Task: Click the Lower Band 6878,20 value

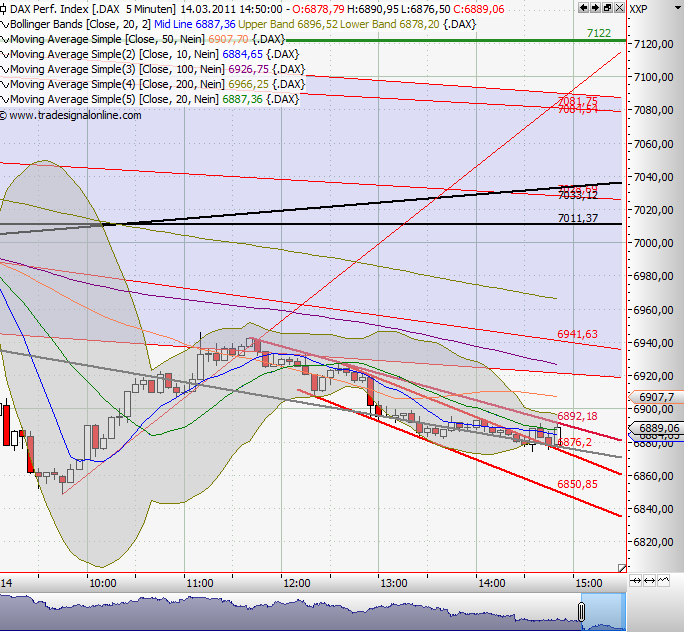Action: (390, 24)
